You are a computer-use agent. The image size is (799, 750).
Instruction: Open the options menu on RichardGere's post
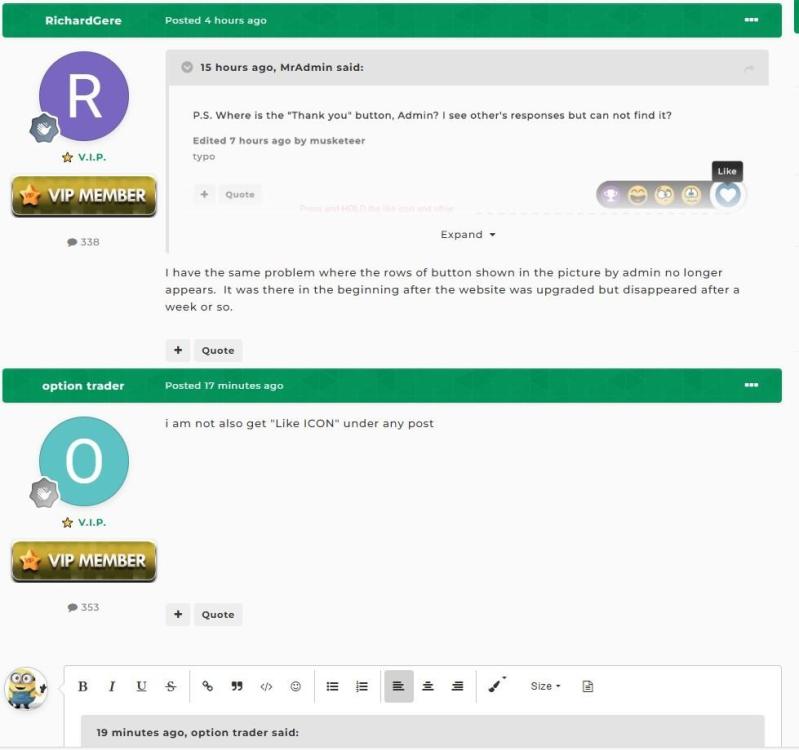click(751, 20)
